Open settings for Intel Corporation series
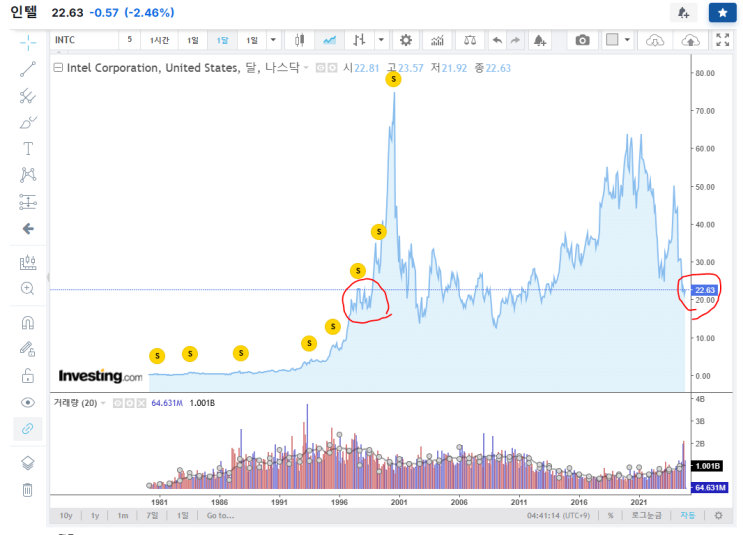This screenshot has height=535, width=743. (x=333, y=68)
